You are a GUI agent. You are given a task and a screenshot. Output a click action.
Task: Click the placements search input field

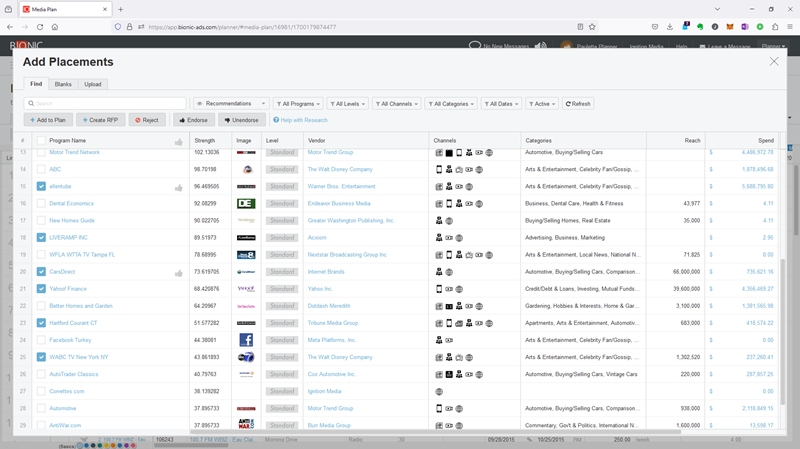(x=105, y=104)
